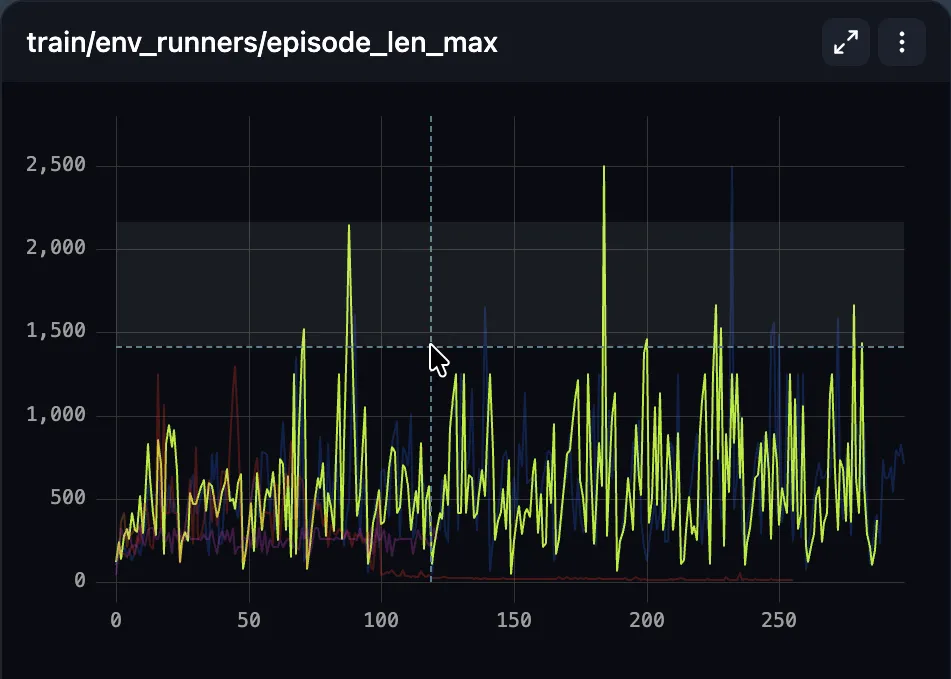Click the yellow spike near step 88
Screen dimensions: 951x679
pyautogui.click(x=349, y=226)
